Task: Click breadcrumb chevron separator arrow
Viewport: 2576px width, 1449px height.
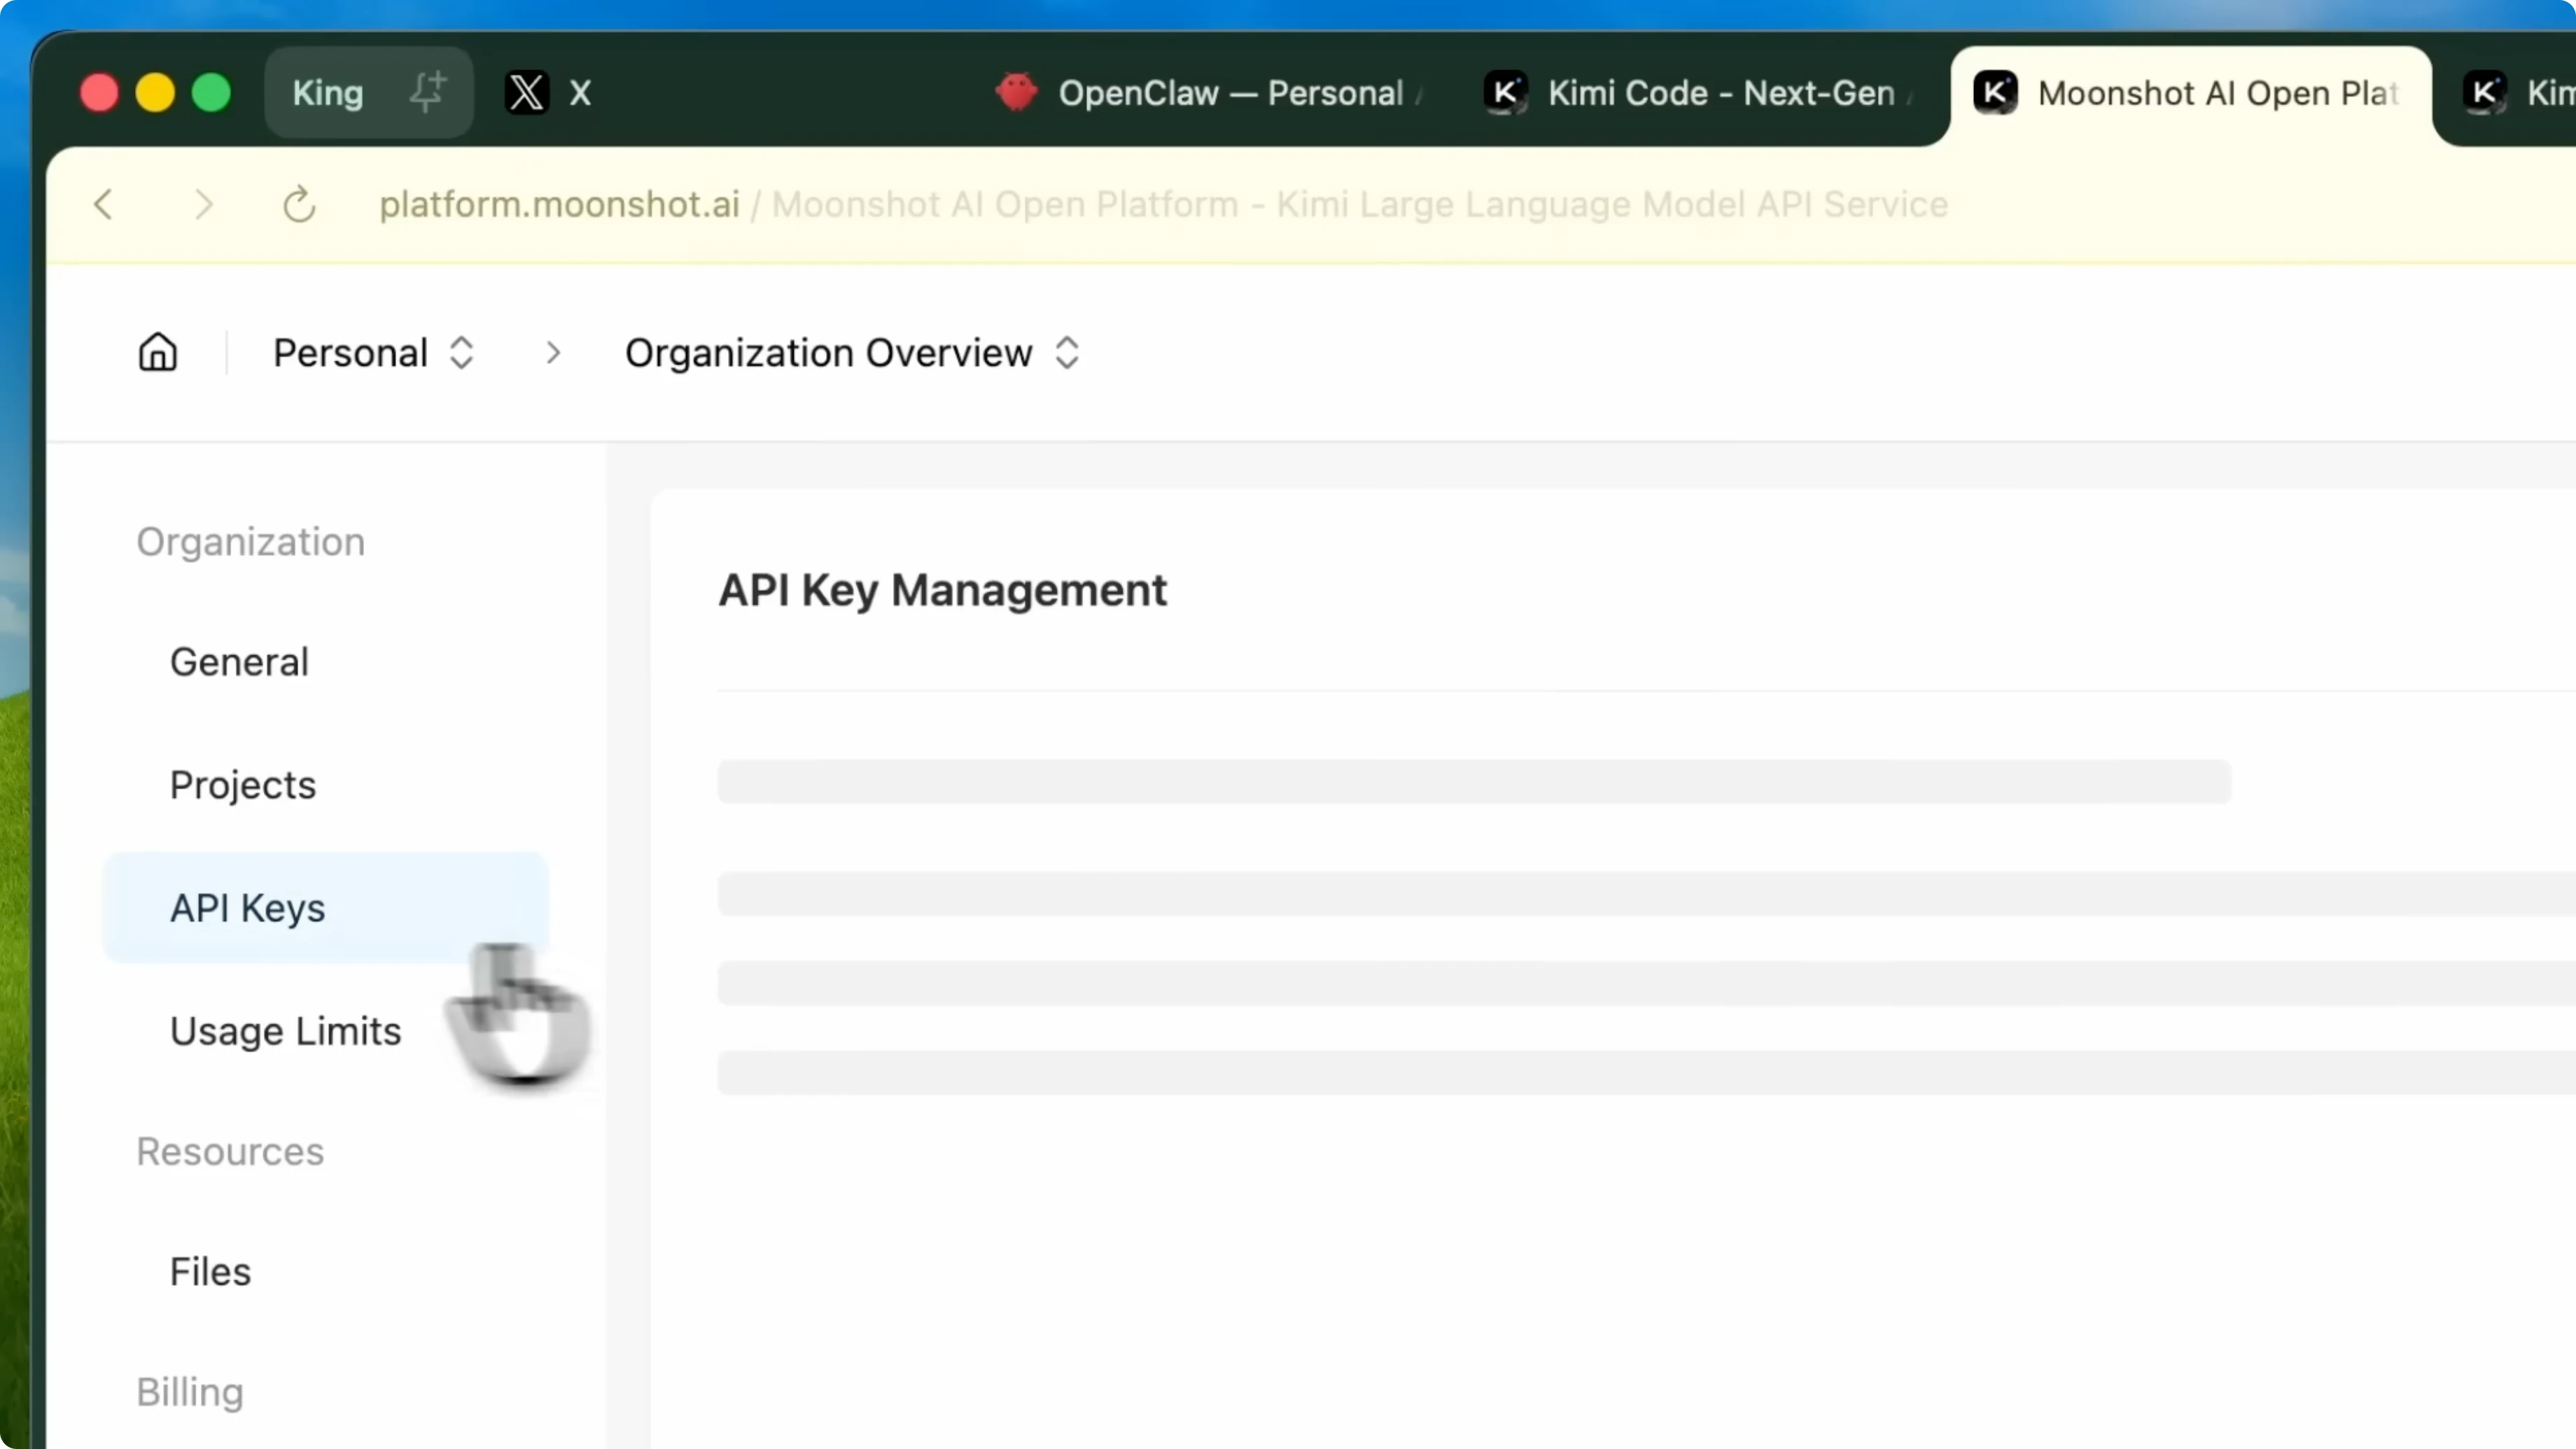Action: tap(553, 353)
